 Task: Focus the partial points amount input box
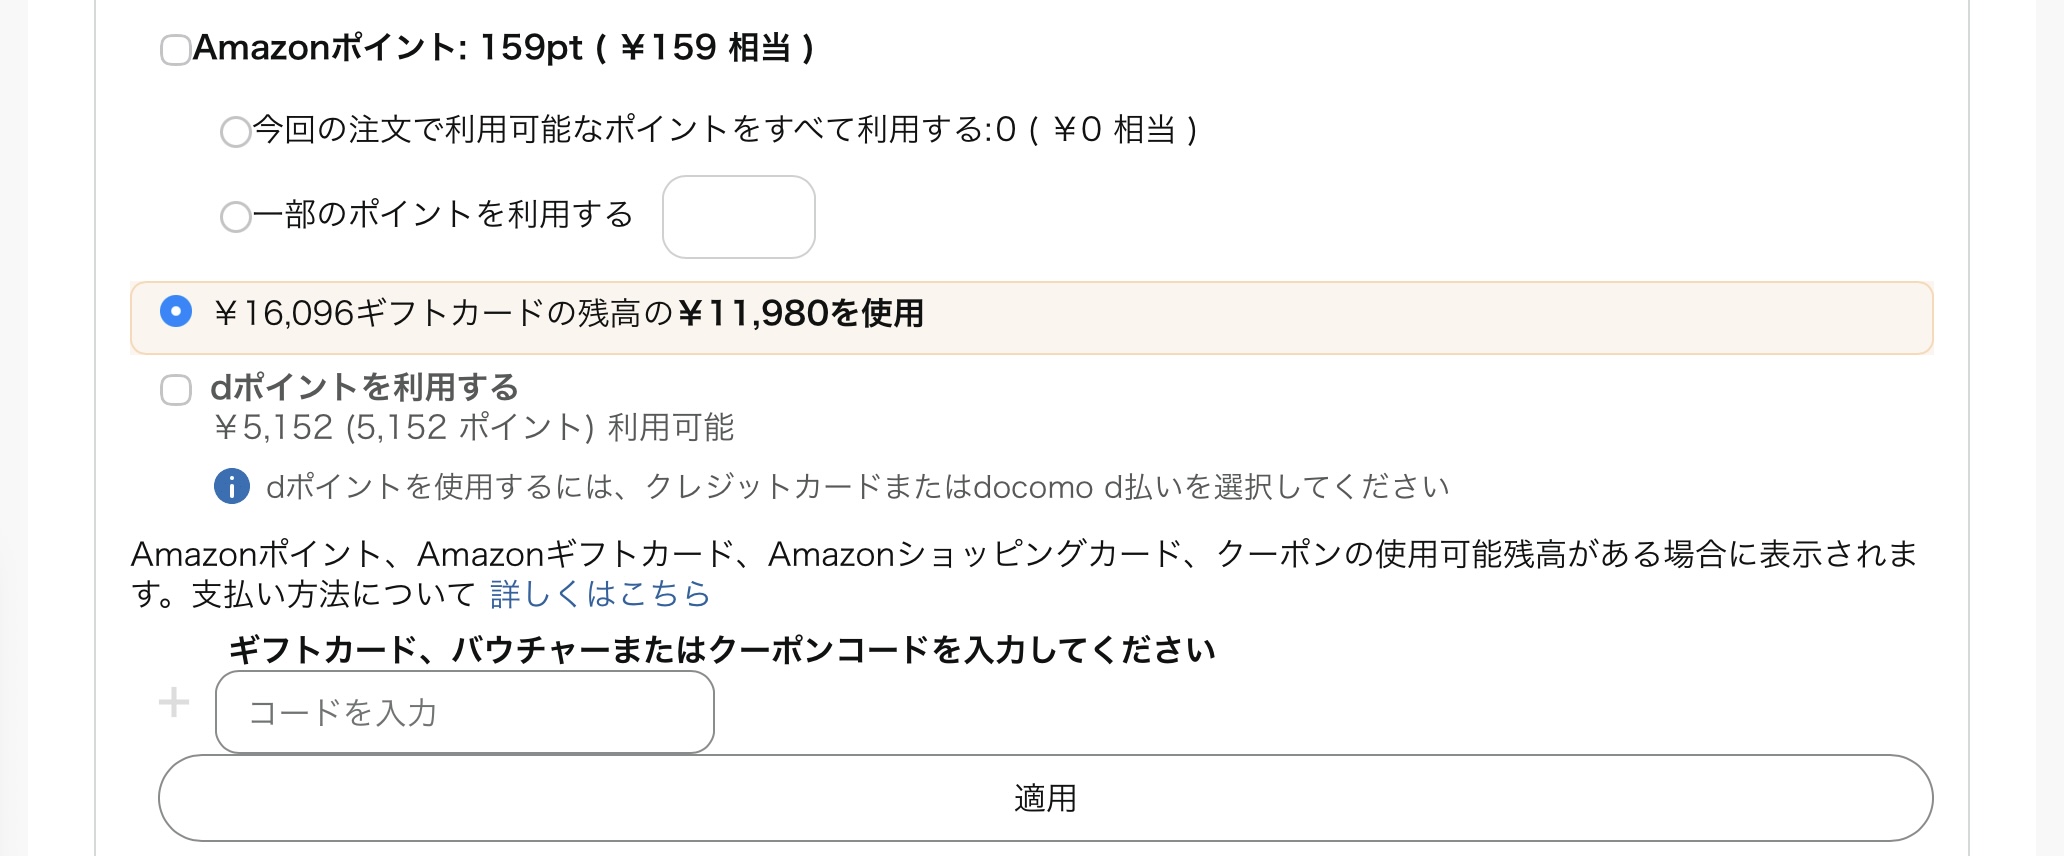tap(738, 217)
